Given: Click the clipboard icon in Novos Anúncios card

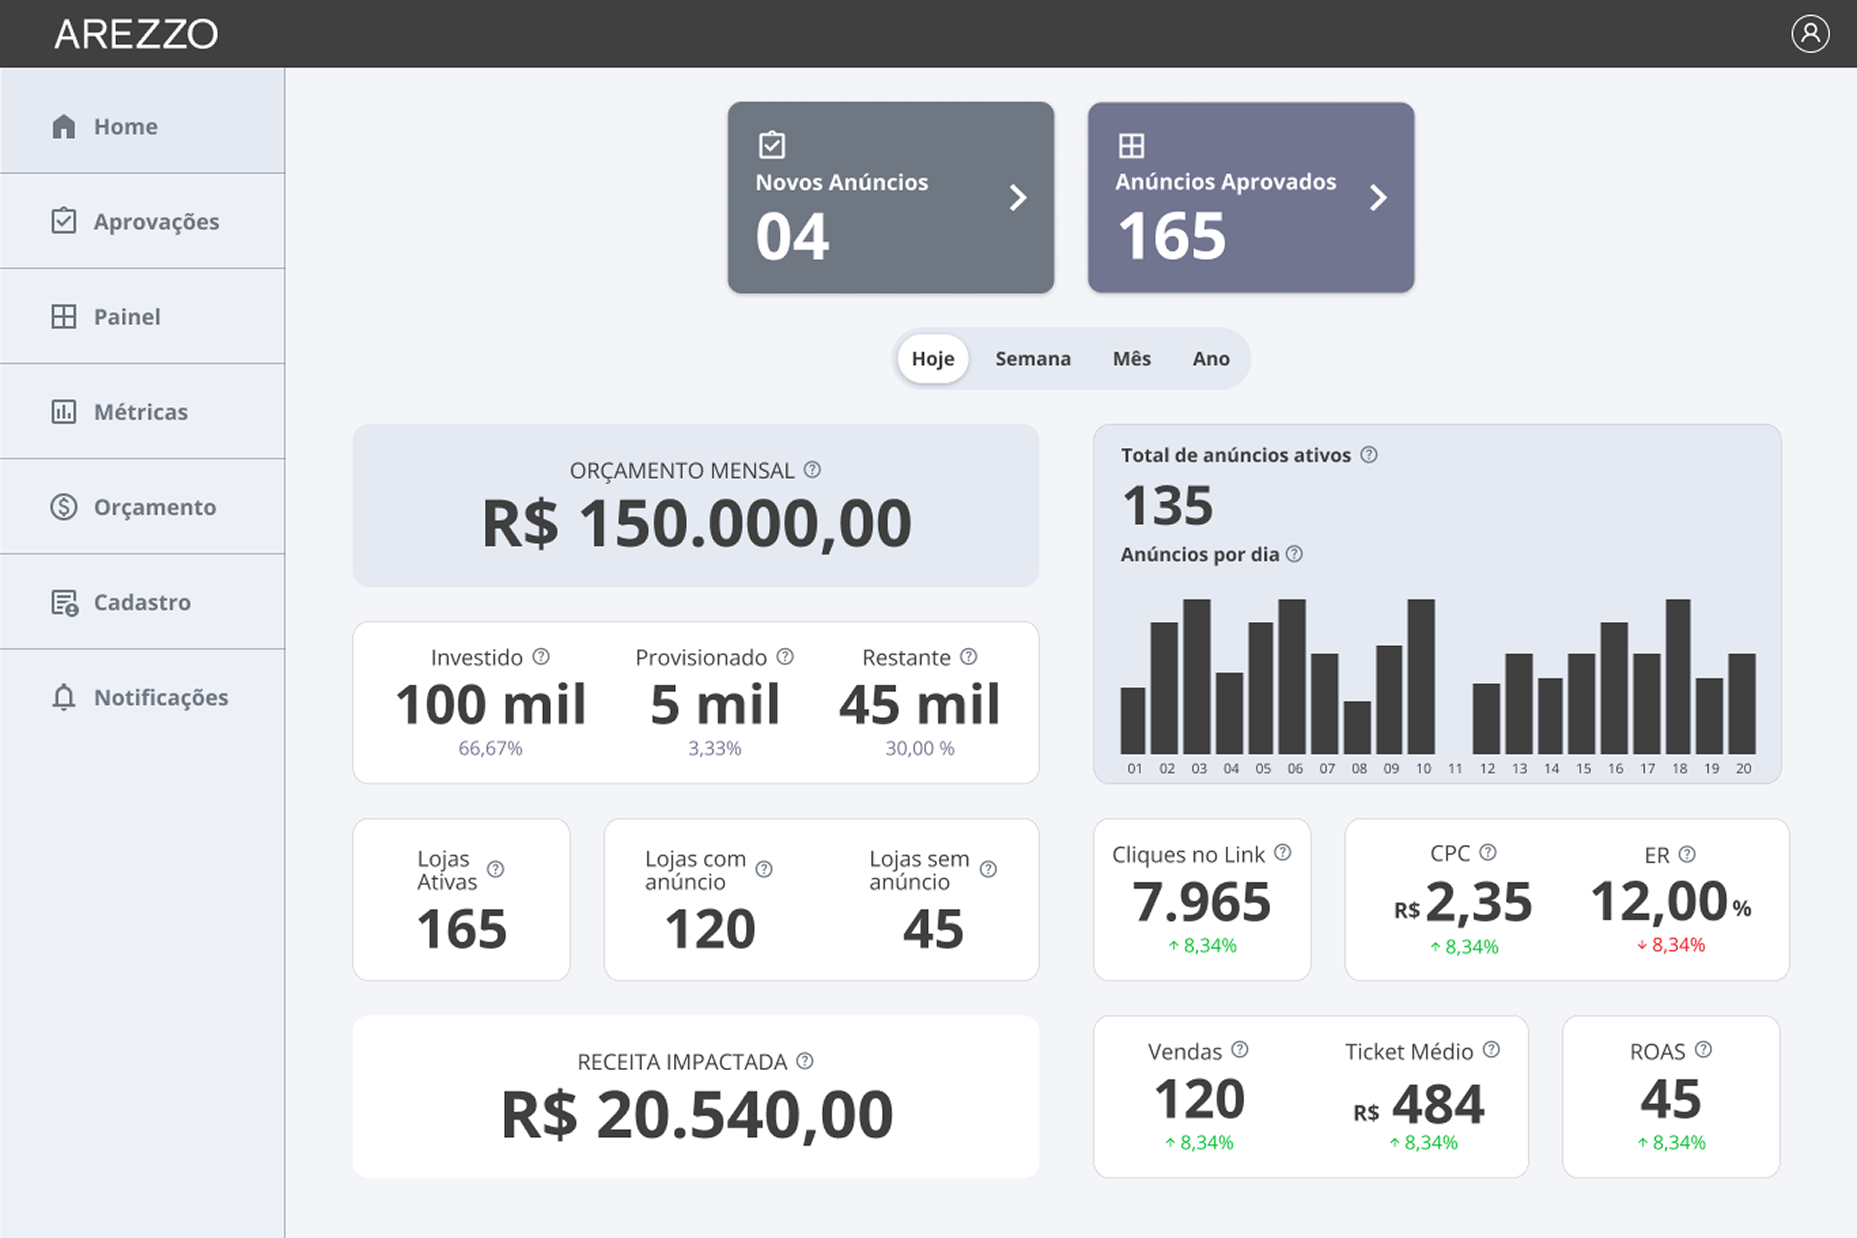Looking at the screenshot, I should (772, 145).
